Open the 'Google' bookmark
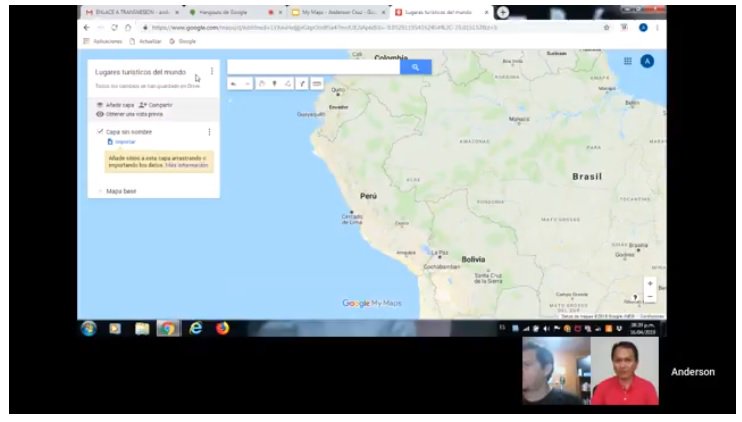The image size is (742, 422). coord(183,42)
